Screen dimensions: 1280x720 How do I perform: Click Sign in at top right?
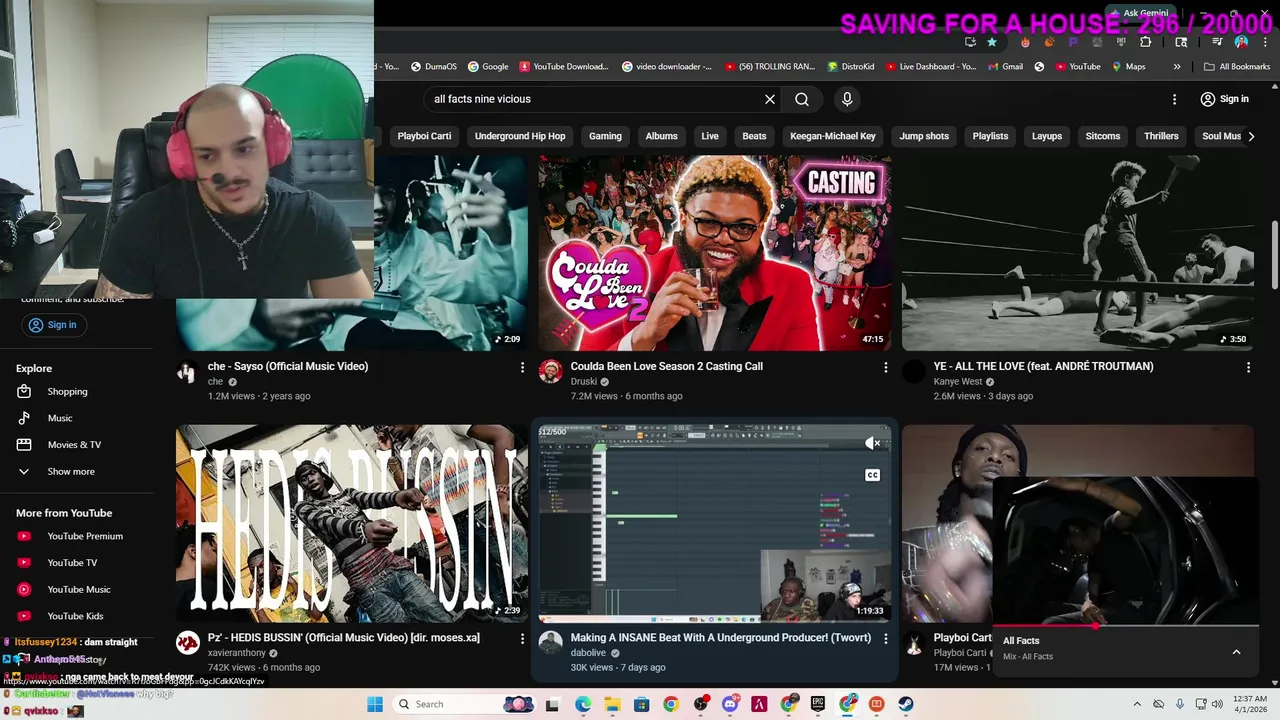[1224, 99]
